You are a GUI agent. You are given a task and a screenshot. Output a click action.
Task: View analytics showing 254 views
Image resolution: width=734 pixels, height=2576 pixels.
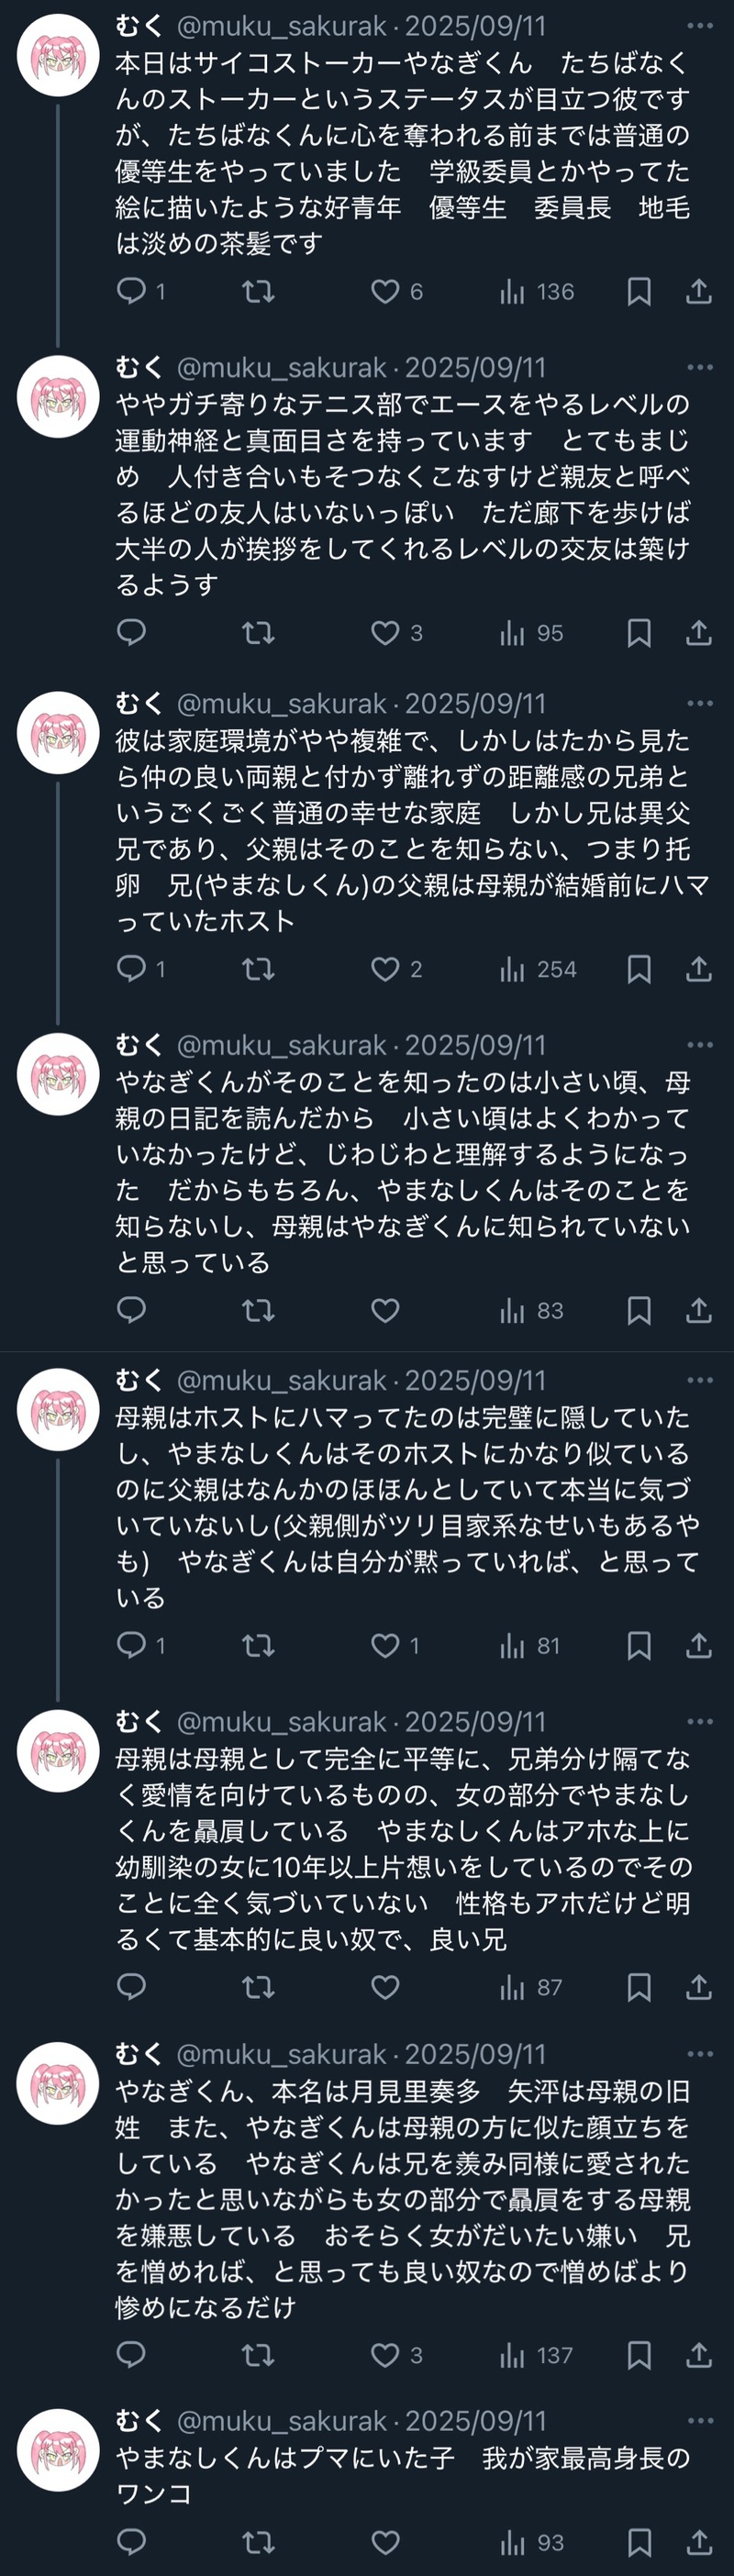pyautogui.click(x=538, y=968)
